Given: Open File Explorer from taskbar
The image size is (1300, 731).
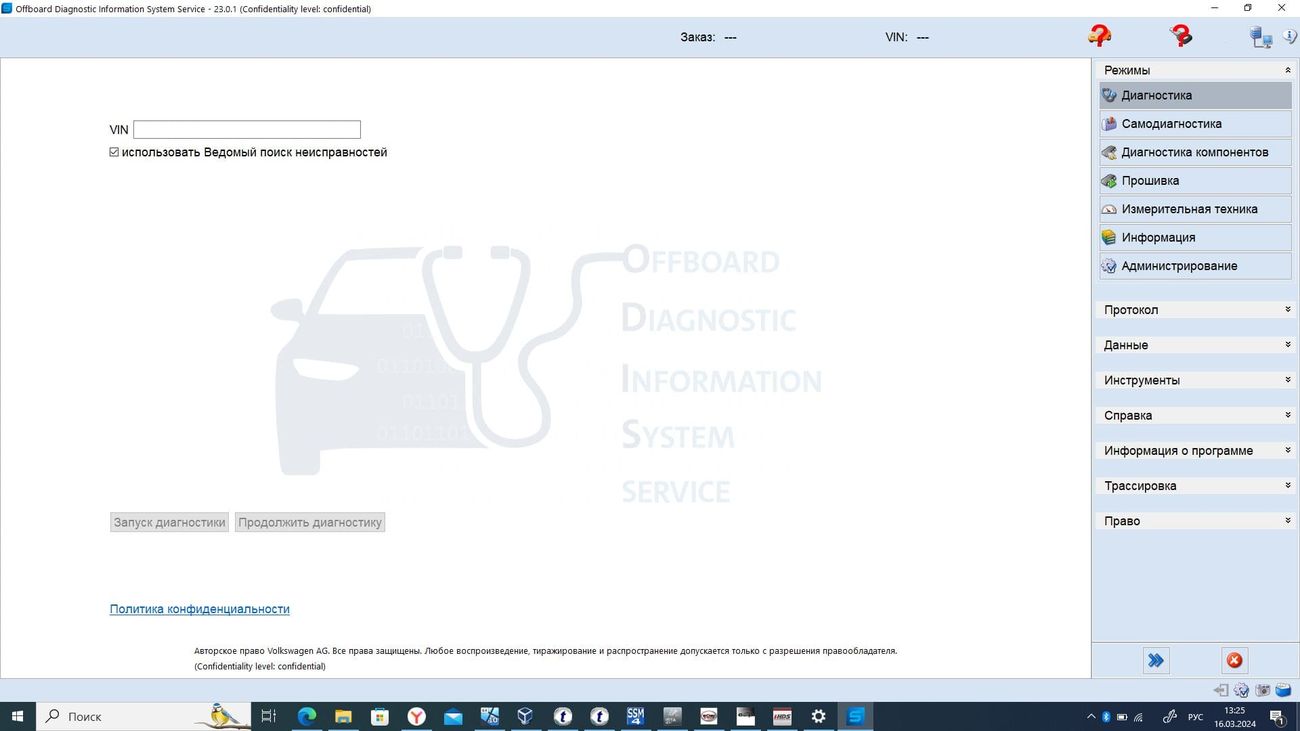Looking at the screenshot, I should pos(343,716).
